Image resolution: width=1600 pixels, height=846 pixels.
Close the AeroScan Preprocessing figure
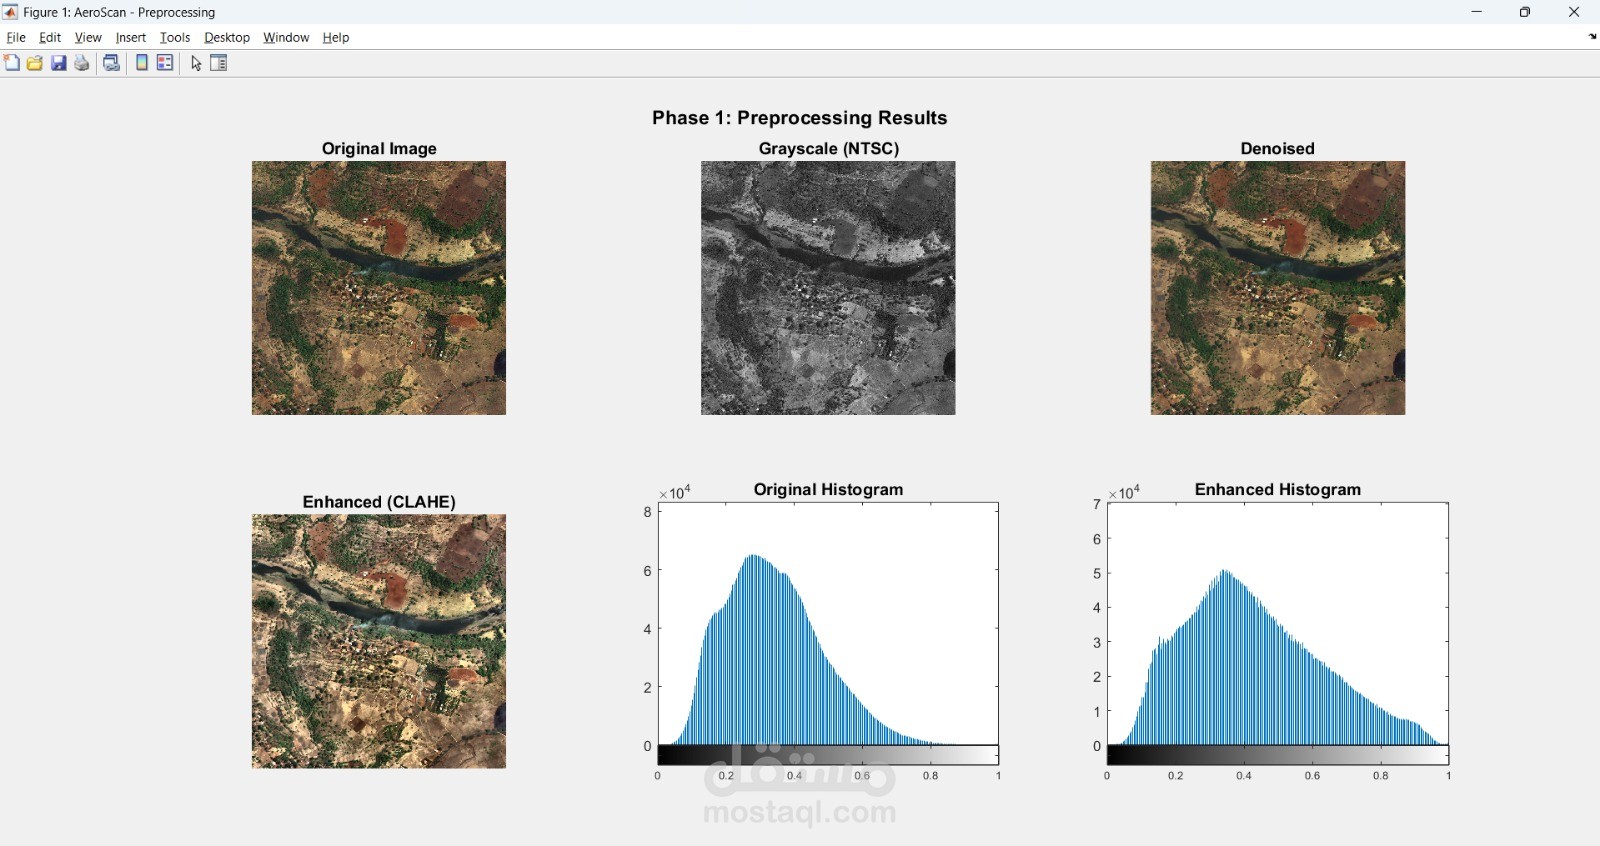click(1574, 12)
